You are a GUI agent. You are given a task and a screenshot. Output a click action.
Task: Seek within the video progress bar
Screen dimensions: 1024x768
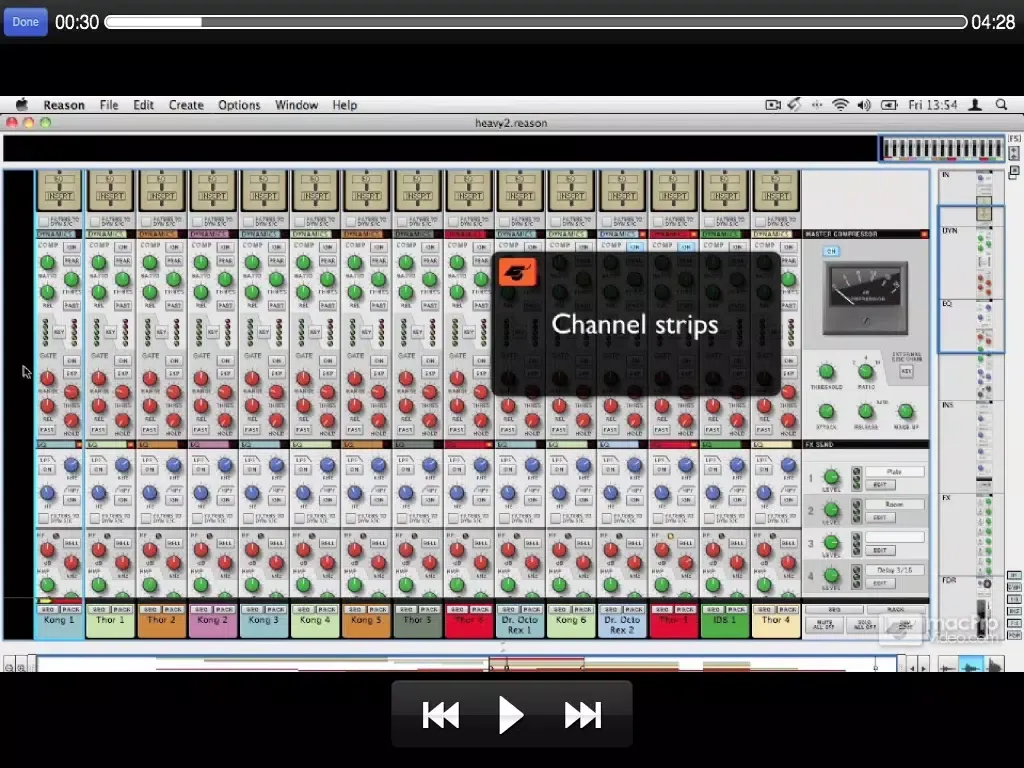pyautogui.click(x=536, y=22)
